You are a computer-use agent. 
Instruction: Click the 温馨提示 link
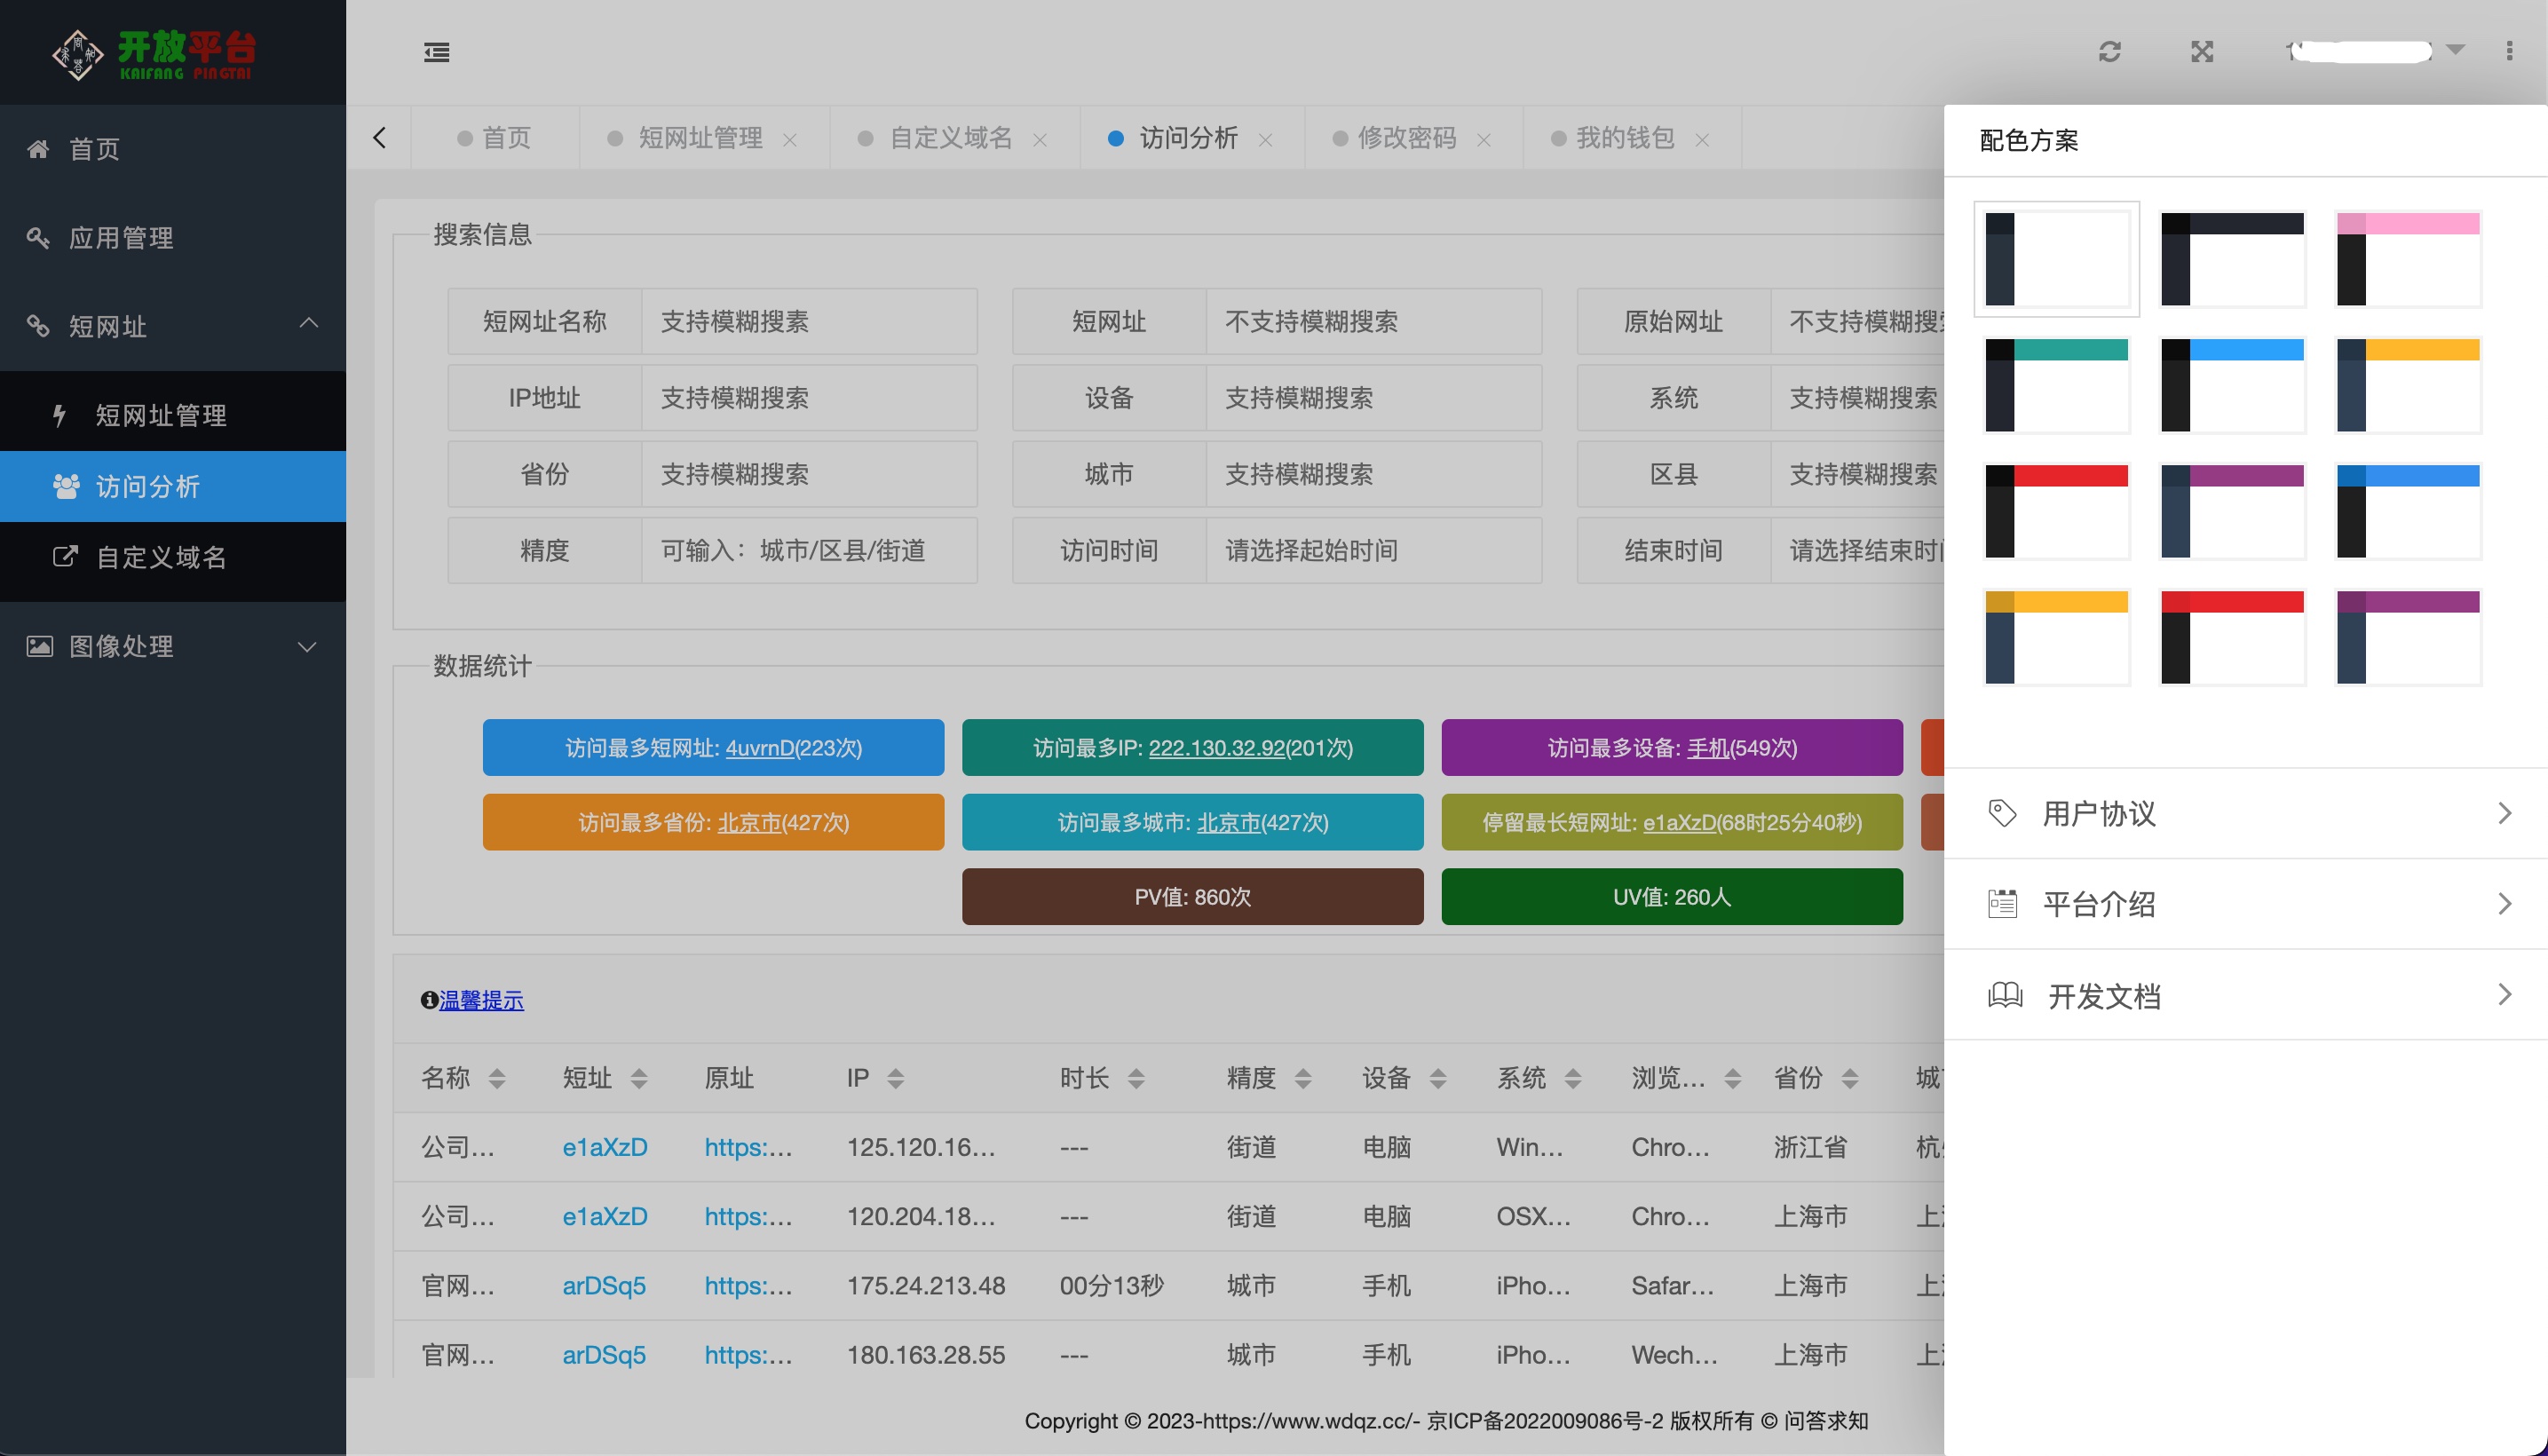pyautogui.click(x=481, y=1000)
